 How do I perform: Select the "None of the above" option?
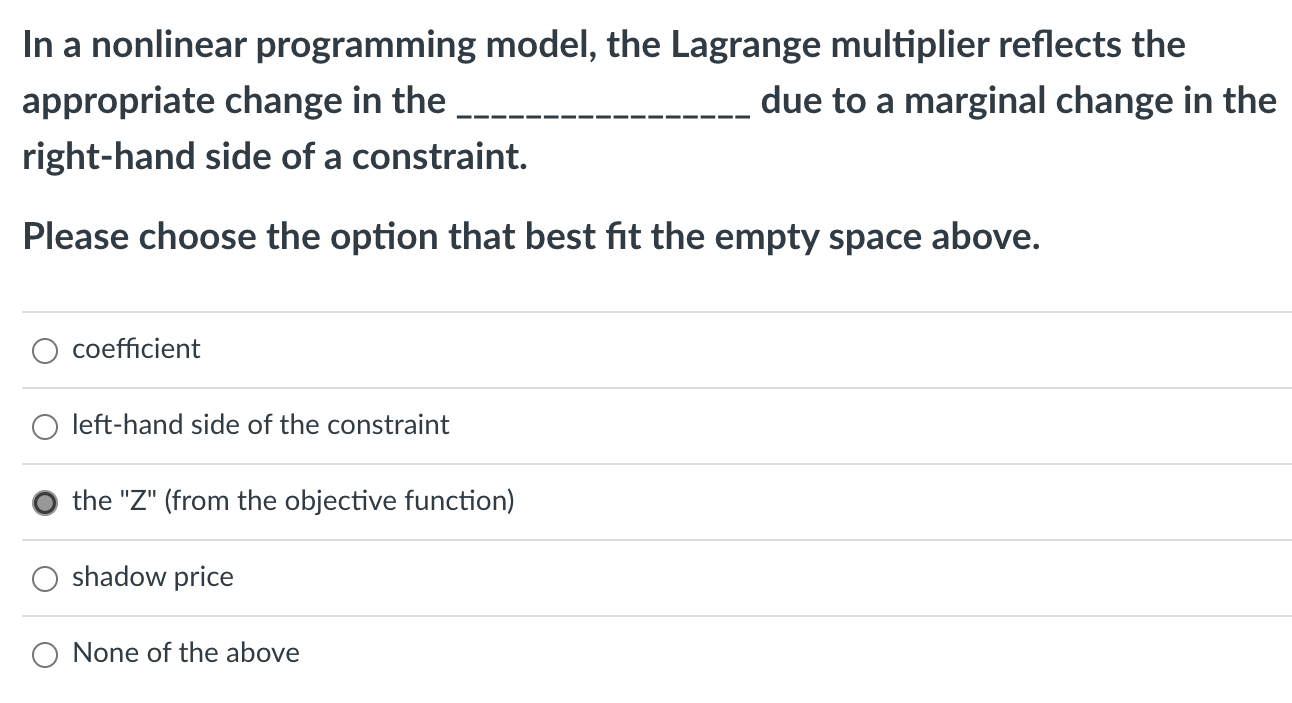pos(44,654)
